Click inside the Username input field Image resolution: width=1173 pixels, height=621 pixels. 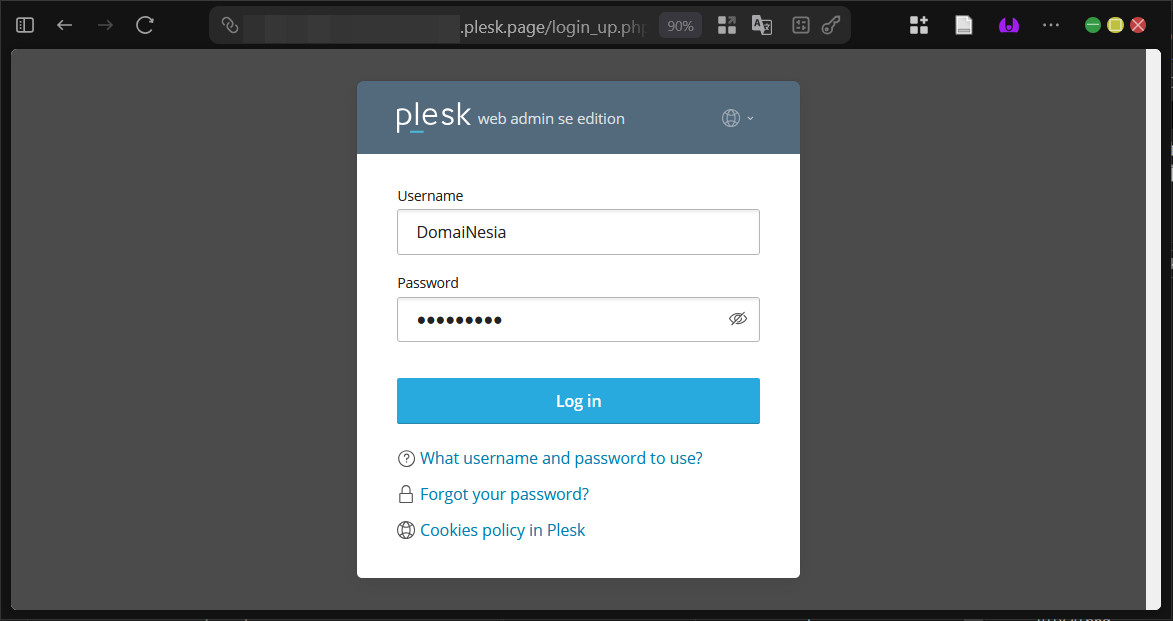[x=578, y=232]
